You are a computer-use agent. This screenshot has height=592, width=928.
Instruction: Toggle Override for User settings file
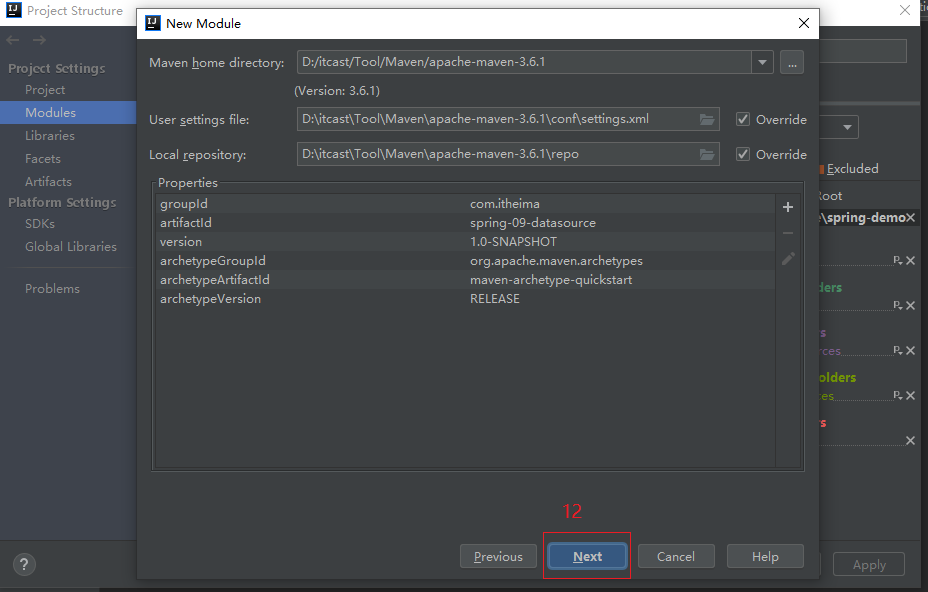click(x=743, y=120)
